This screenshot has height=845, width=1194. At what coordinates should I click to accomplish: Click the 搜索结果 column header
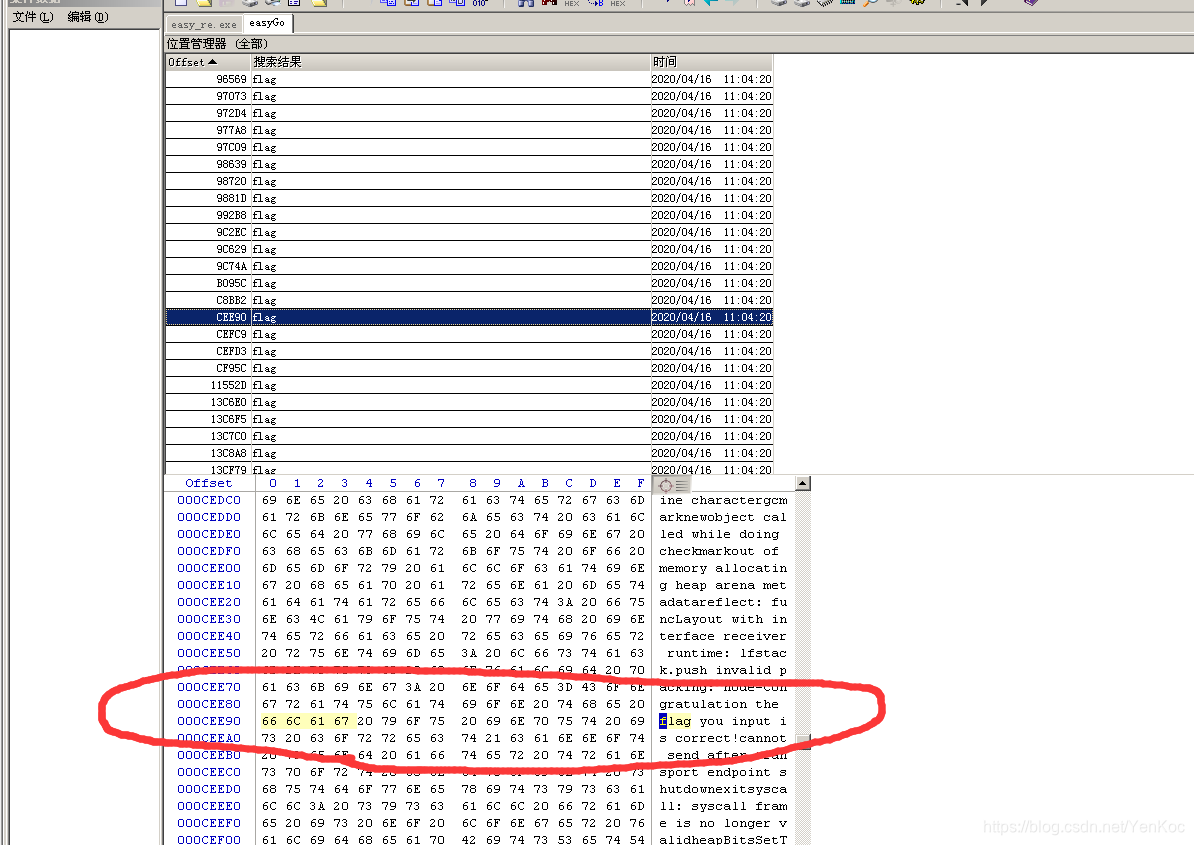[x=450, y=62]
